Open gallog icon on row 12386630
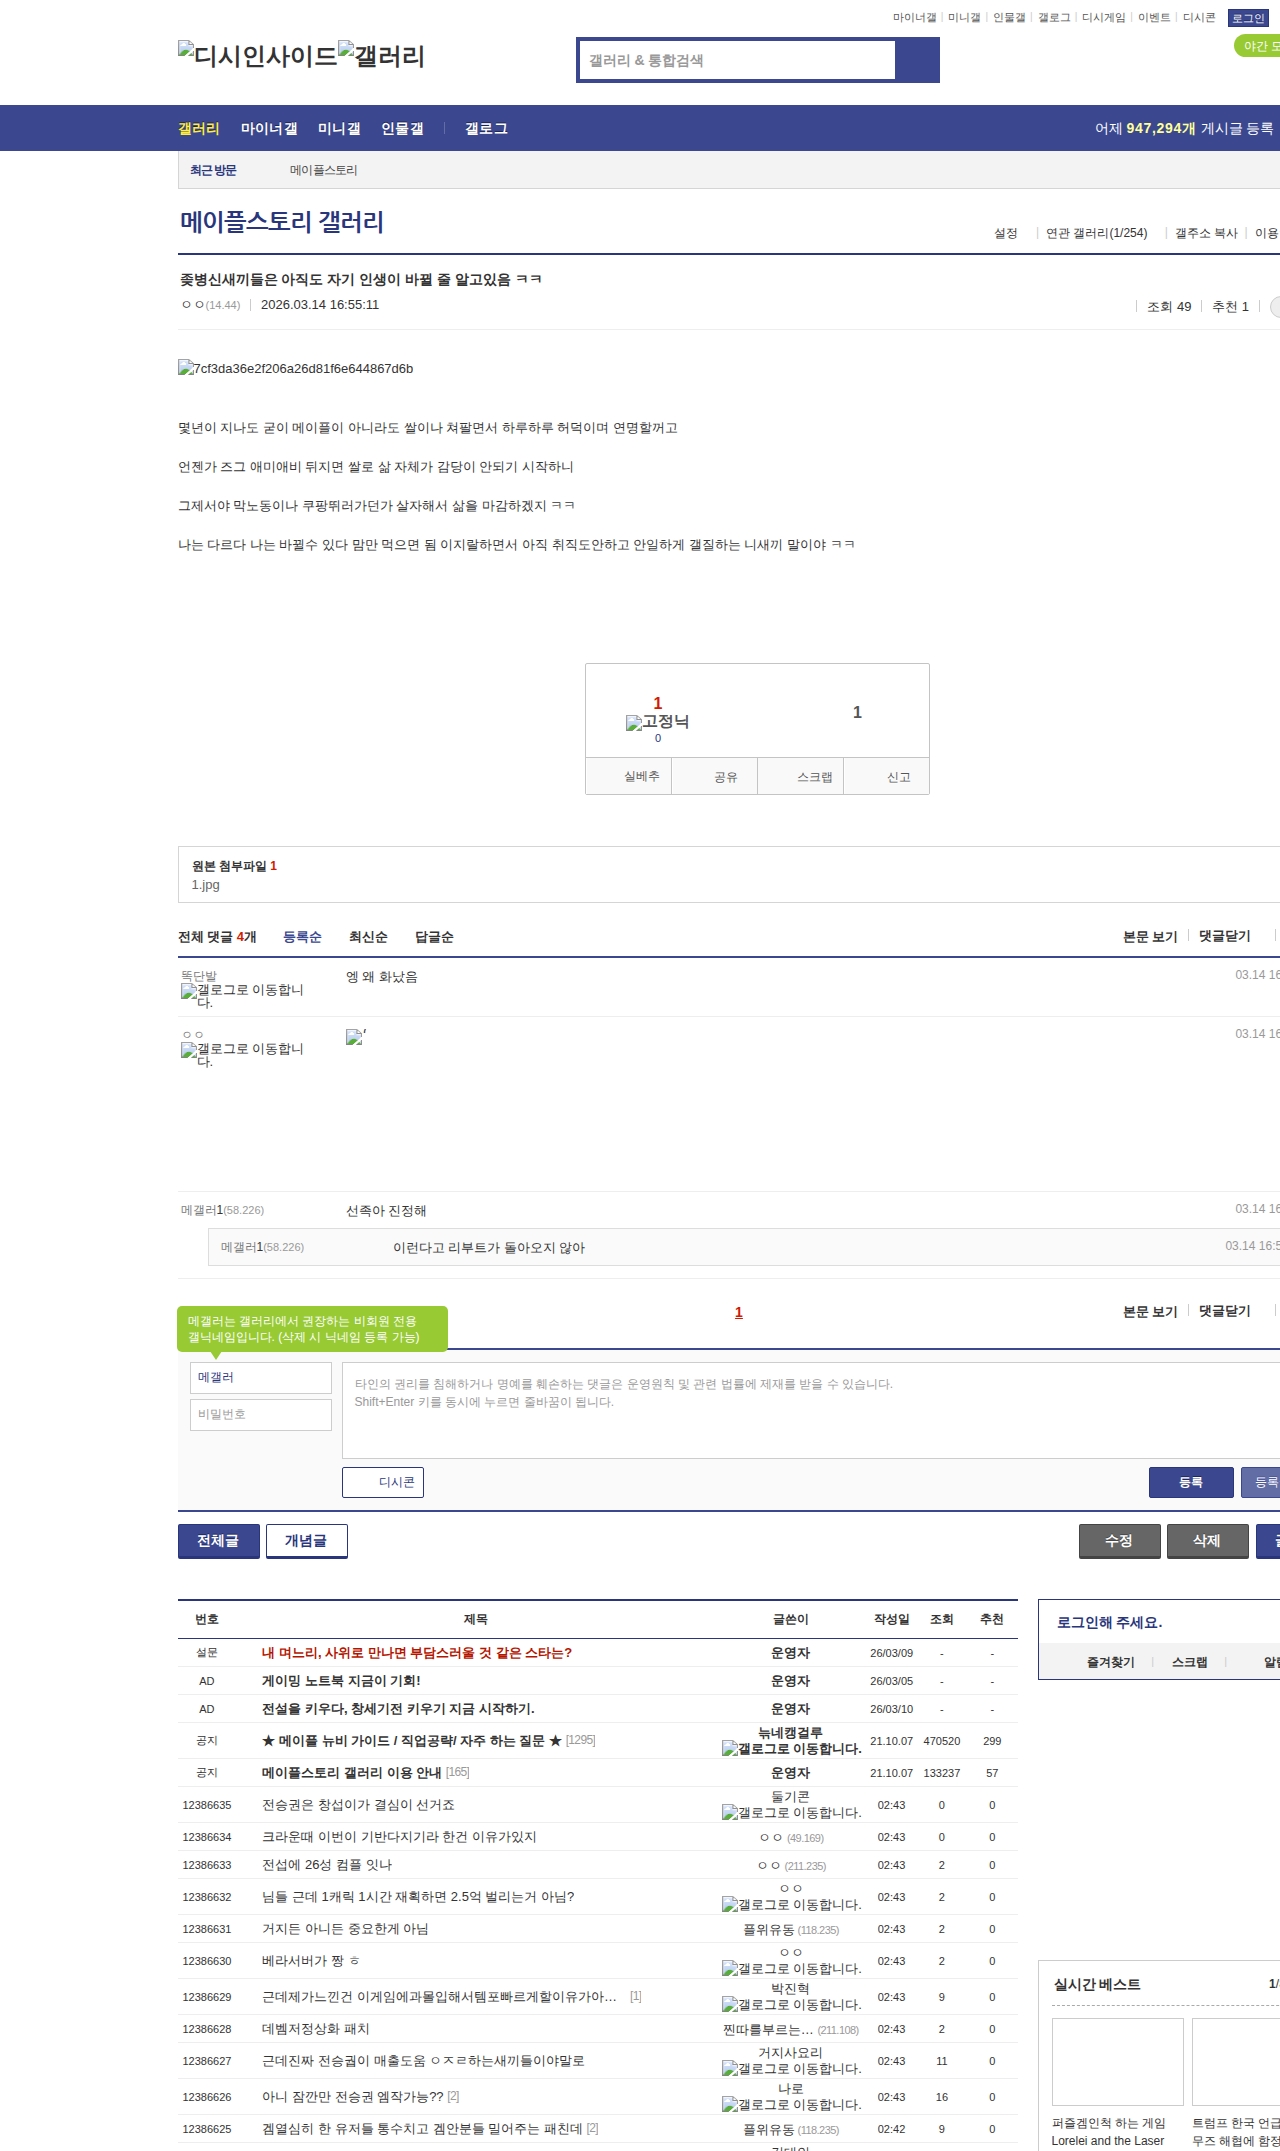 coord(792,1968)
